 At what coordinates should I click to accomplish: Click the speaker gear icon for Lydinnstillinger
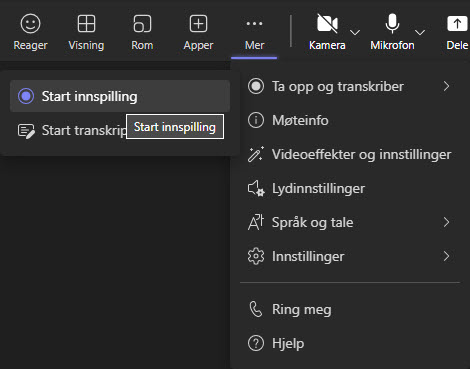click(x=256, y=189)
